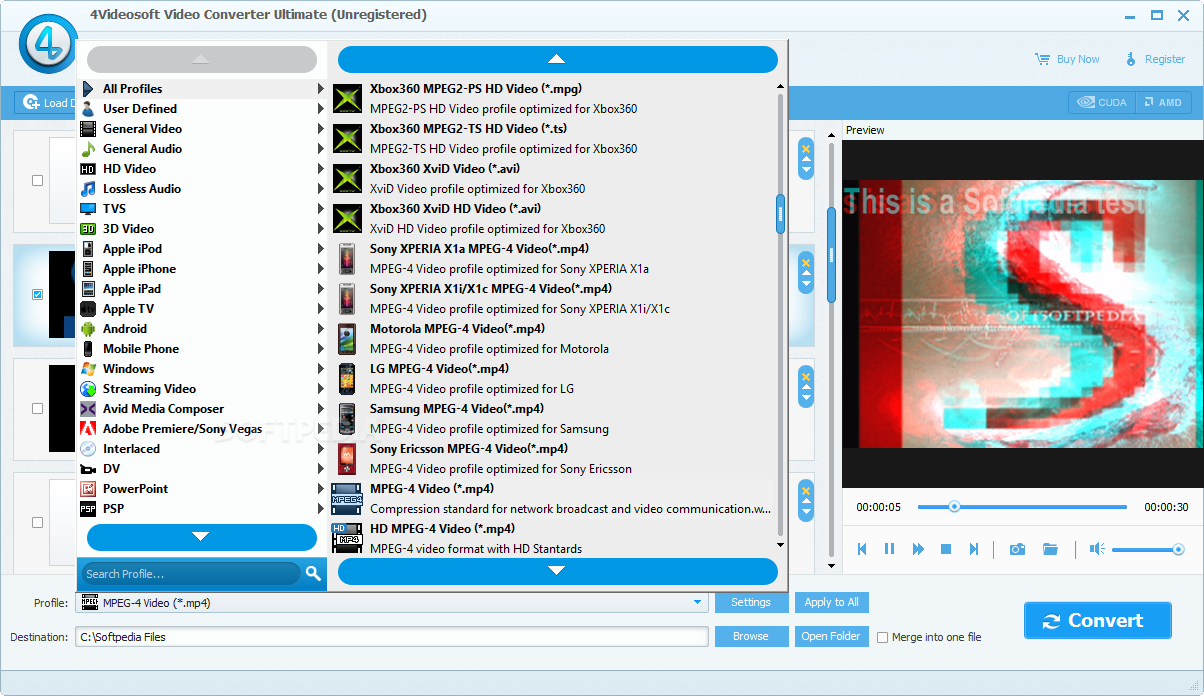This screenshot has height=696, width=1204.
Task: Adjust the volume slider handle
Action: pyautogui.click(x=1178, y=549)
